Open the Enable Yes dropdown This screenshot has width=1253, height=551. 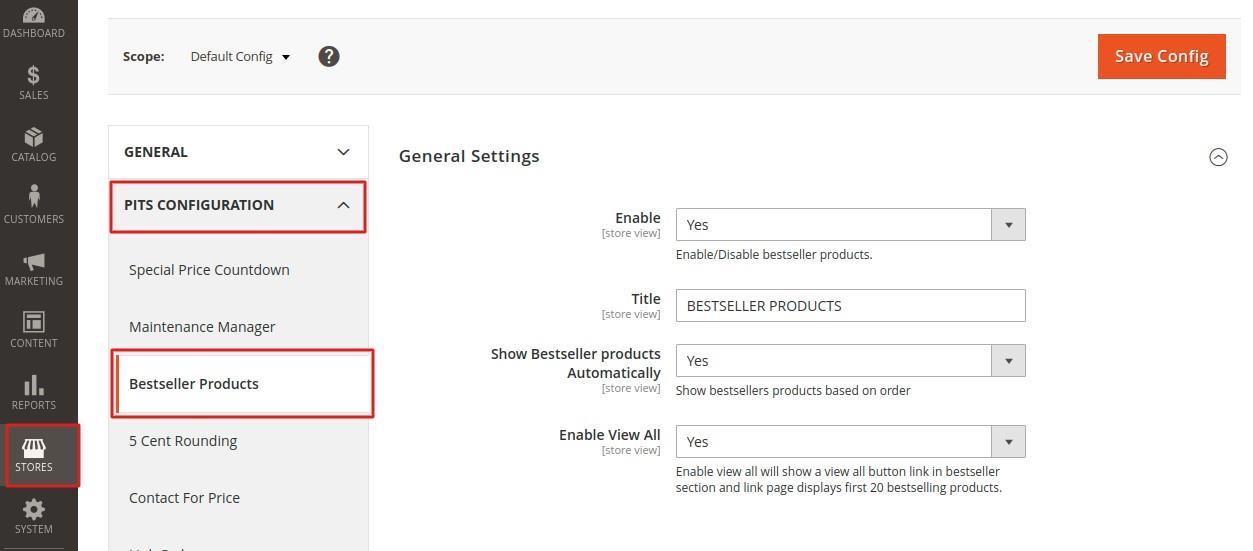[850, 225]
